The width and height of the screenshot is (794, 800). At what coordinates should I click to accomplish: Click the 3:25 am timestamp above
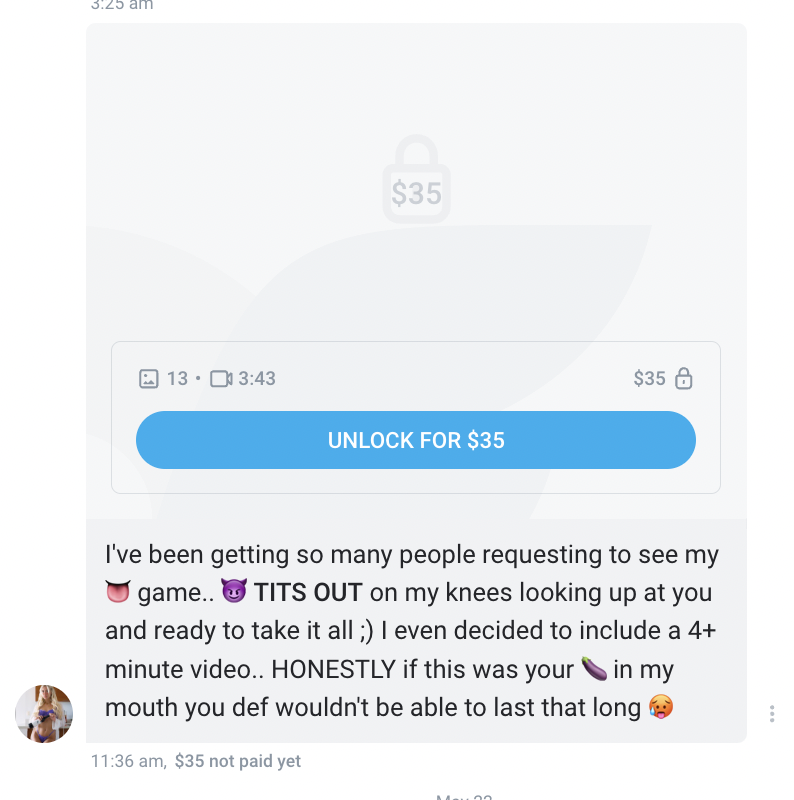coord(122,5)
